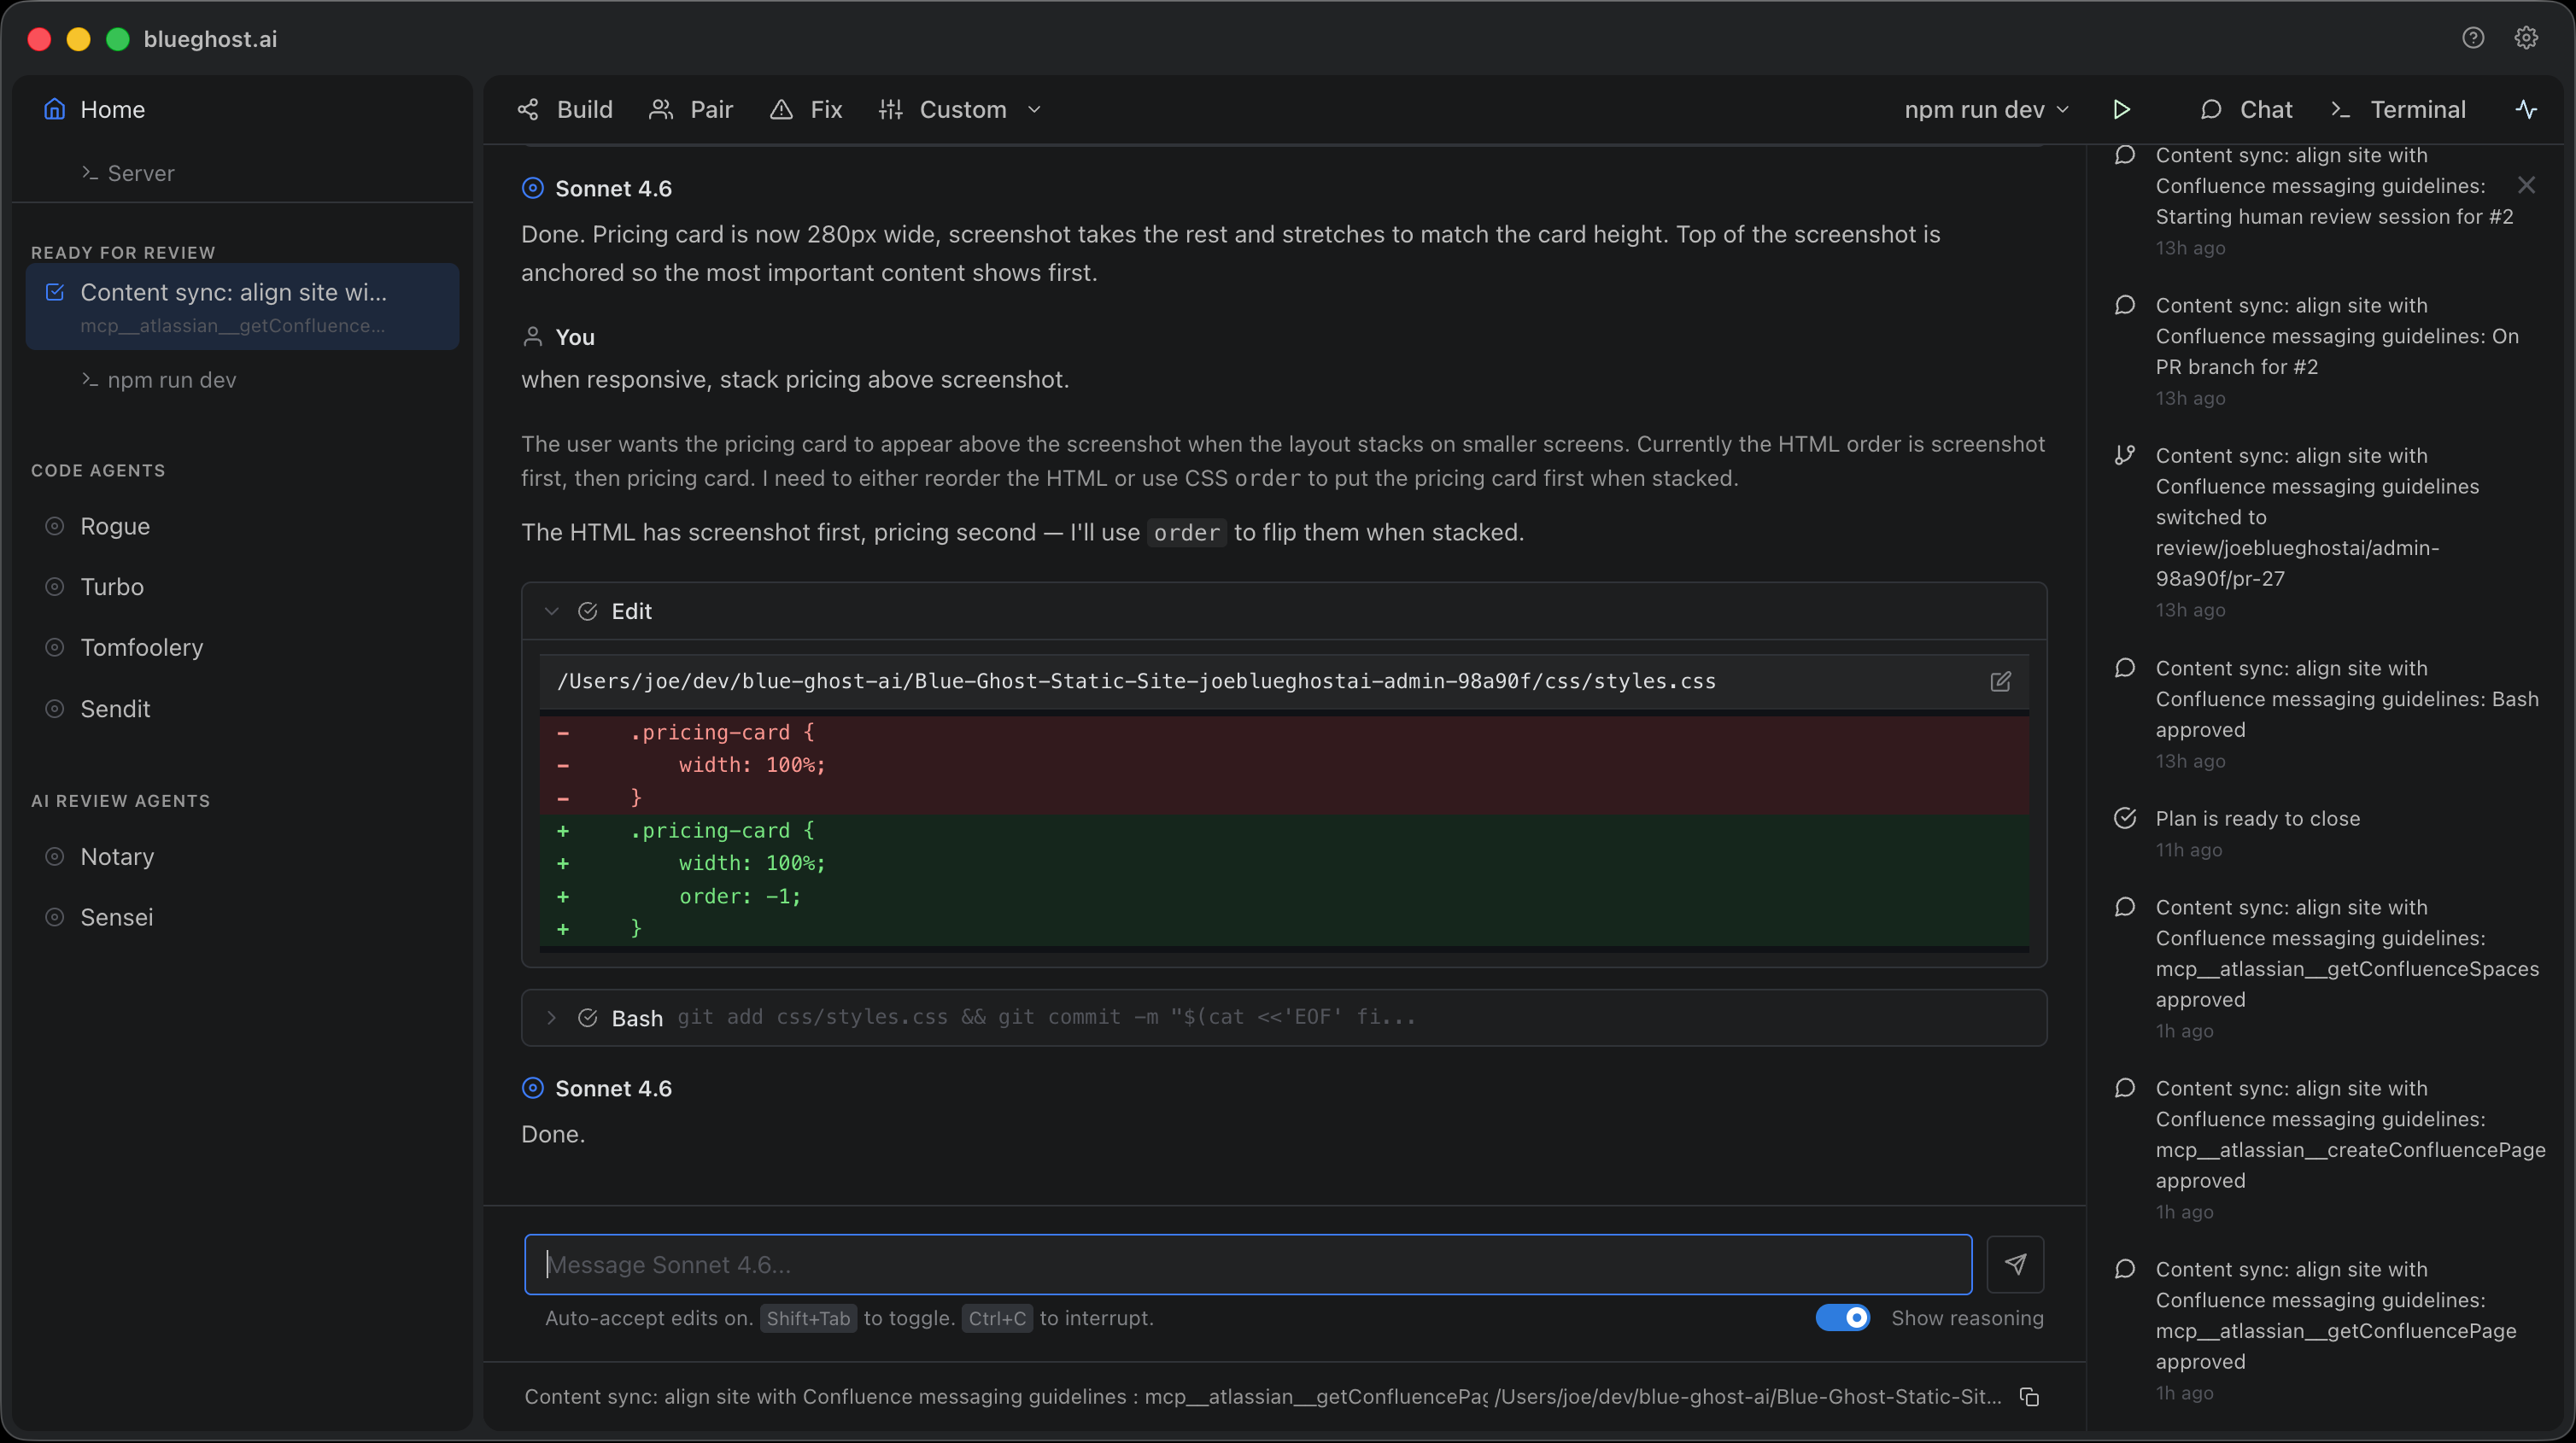Go to Home in sidebar
This screenshot has height=1443, width=2576.
112,110
